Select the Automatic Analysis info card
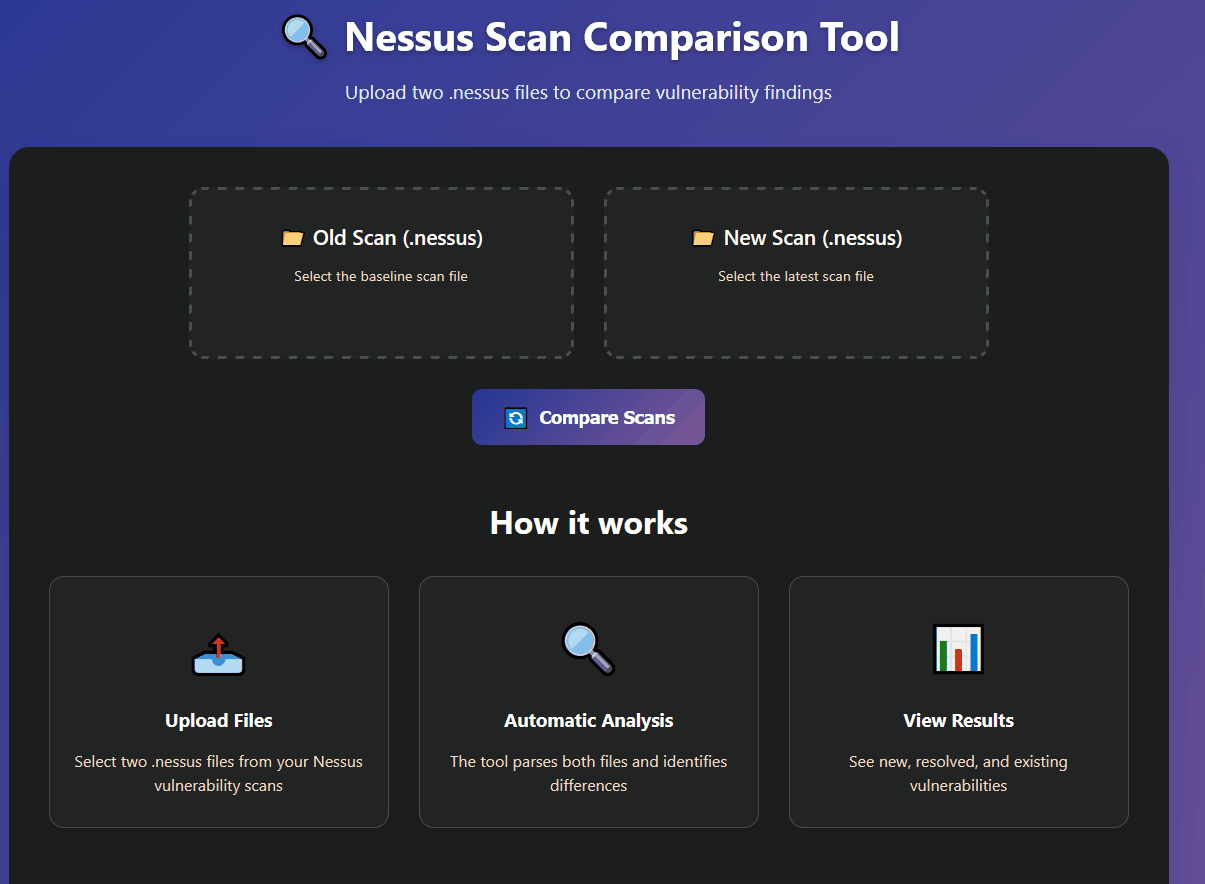The width and height of the screenshot is (1205, 884). coord(589,702)
